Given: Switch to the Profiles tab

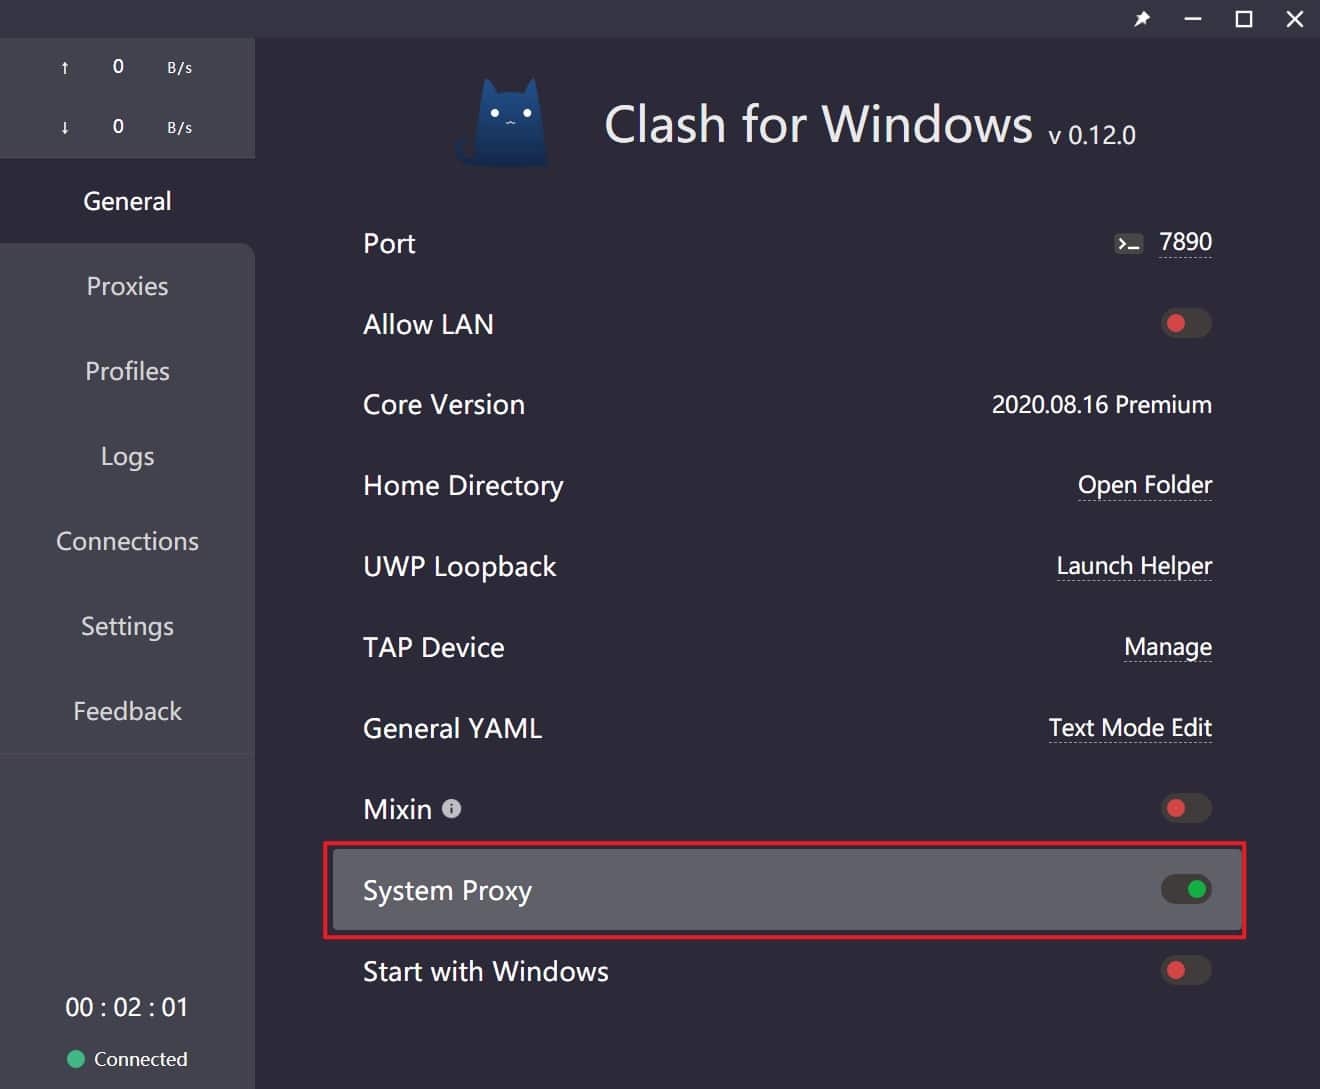Looking at the screenshot, I should pyautogui.click(x=127, y=371).
